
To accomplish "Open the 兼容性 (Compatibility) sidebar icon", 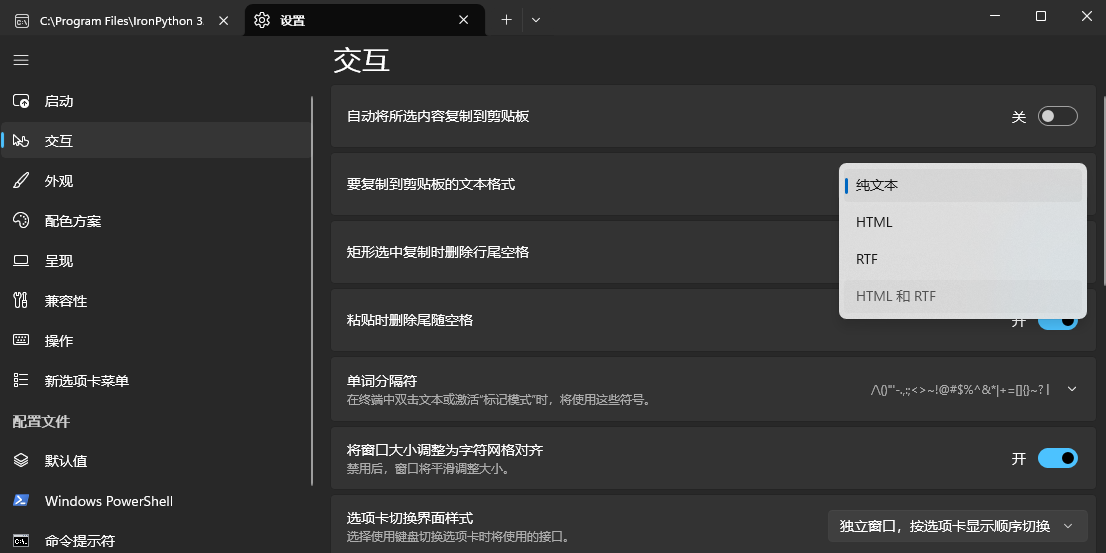I will coord(21,301).
